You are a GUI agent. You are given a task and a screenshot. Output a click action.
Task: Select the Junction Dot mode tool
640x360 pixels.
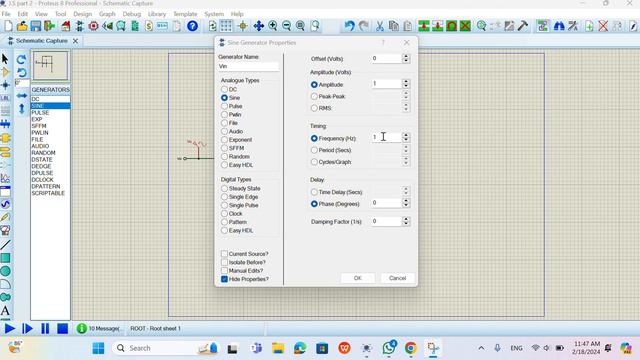[x=5, y=85]
